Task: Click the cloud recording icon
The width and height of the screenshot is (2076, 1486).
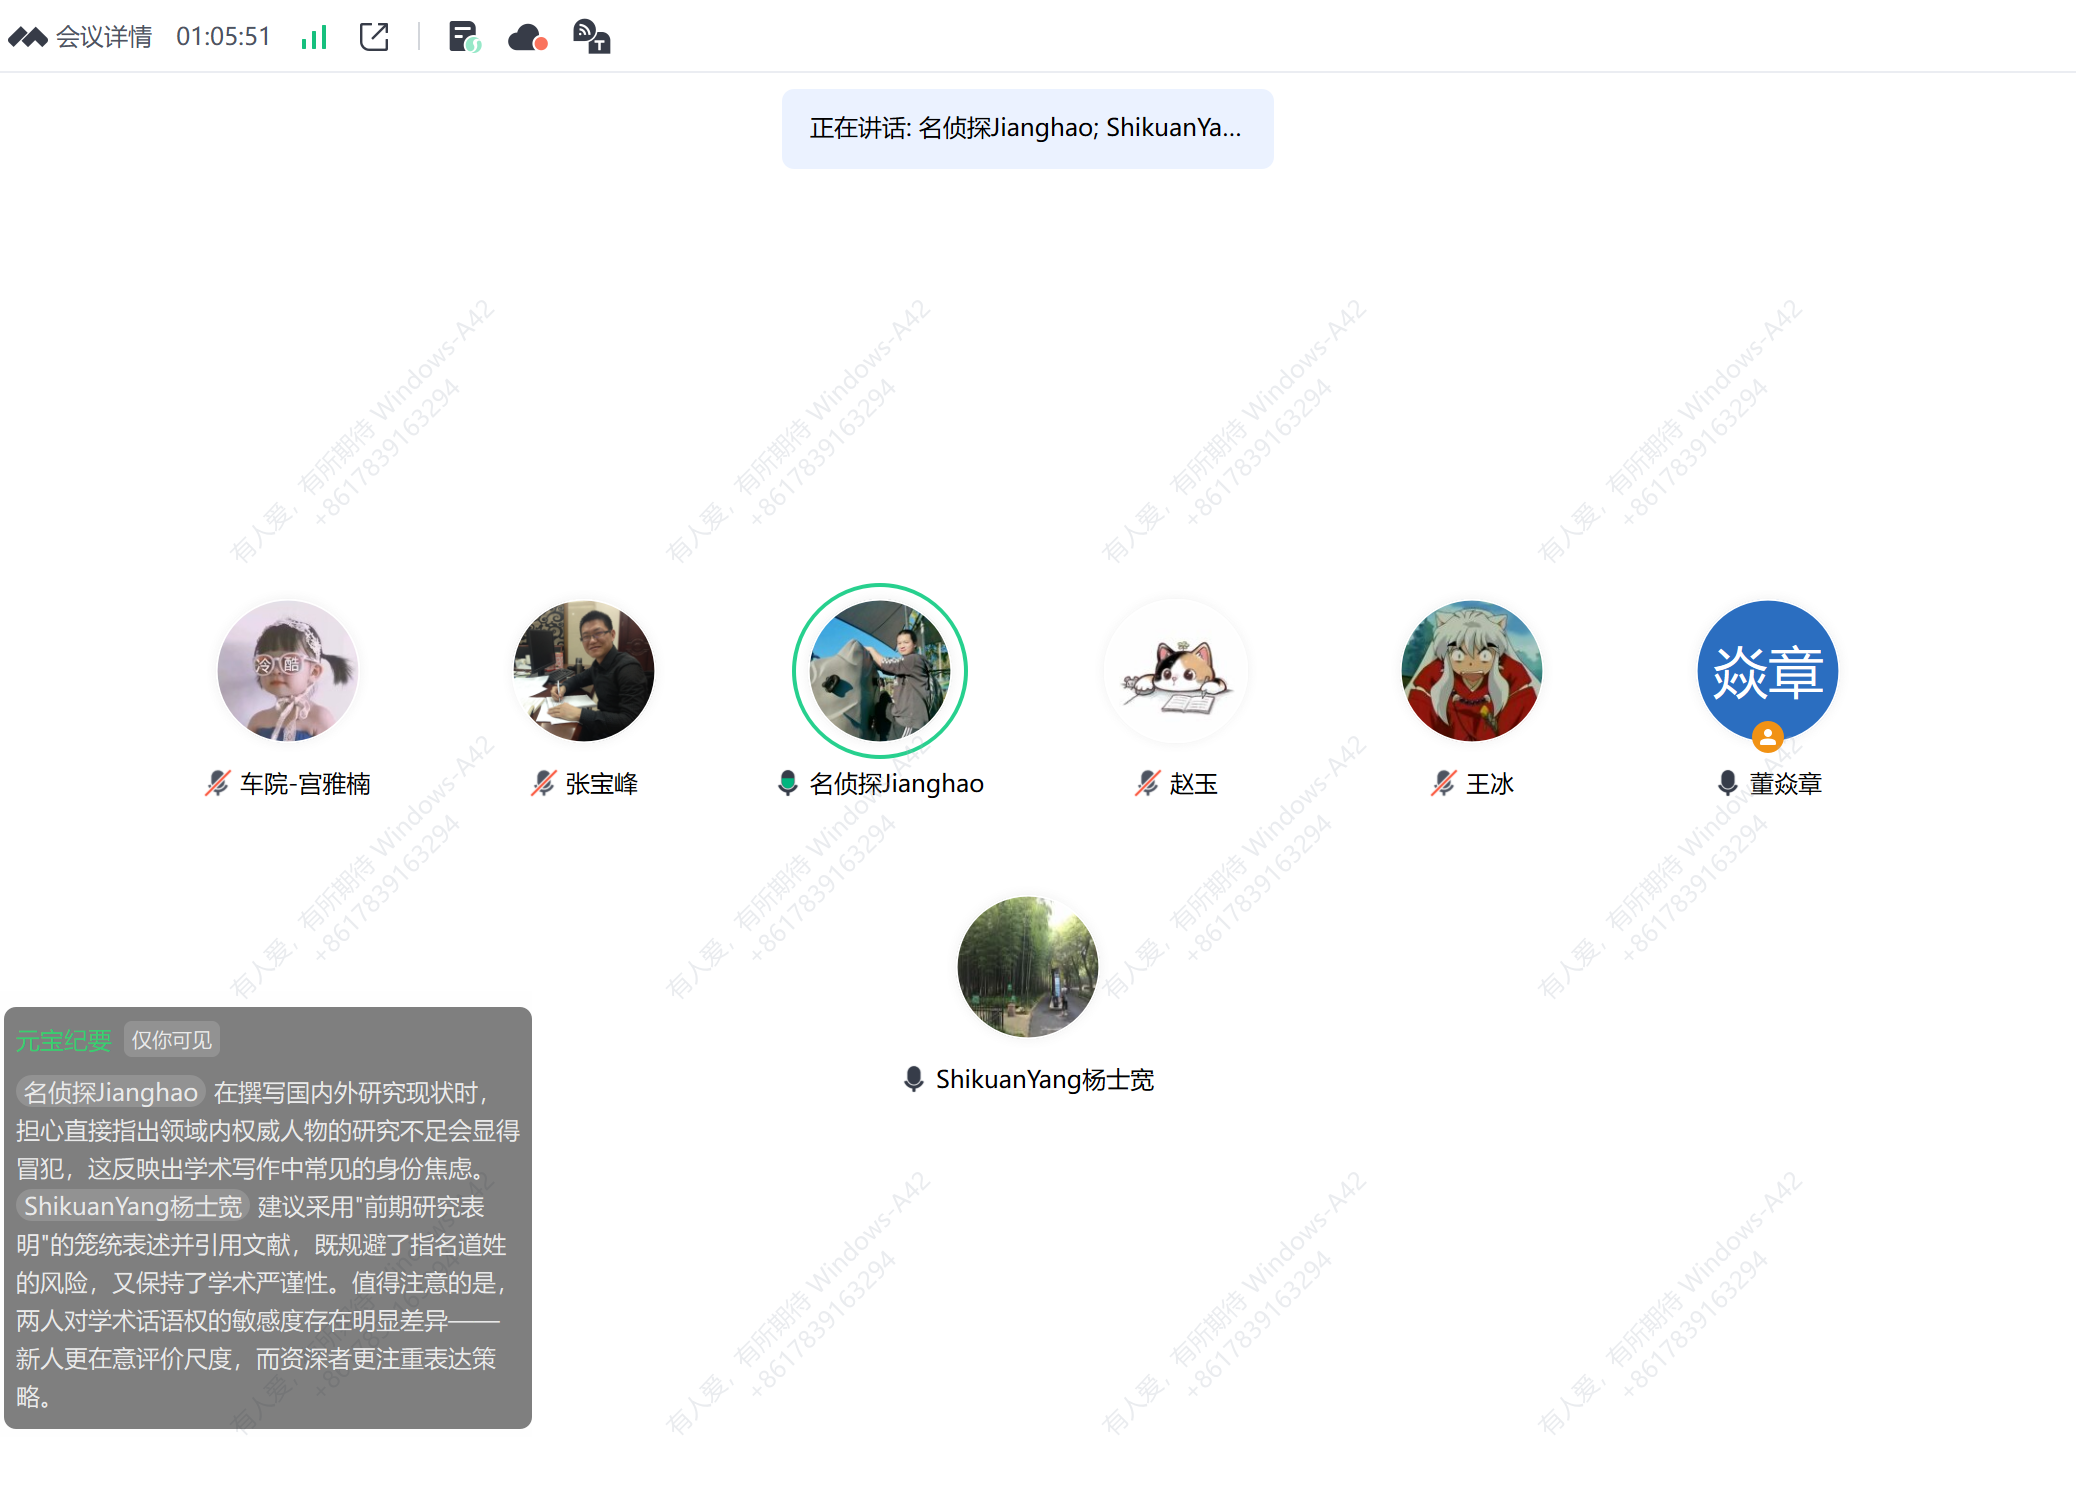Action: point(526,38)
